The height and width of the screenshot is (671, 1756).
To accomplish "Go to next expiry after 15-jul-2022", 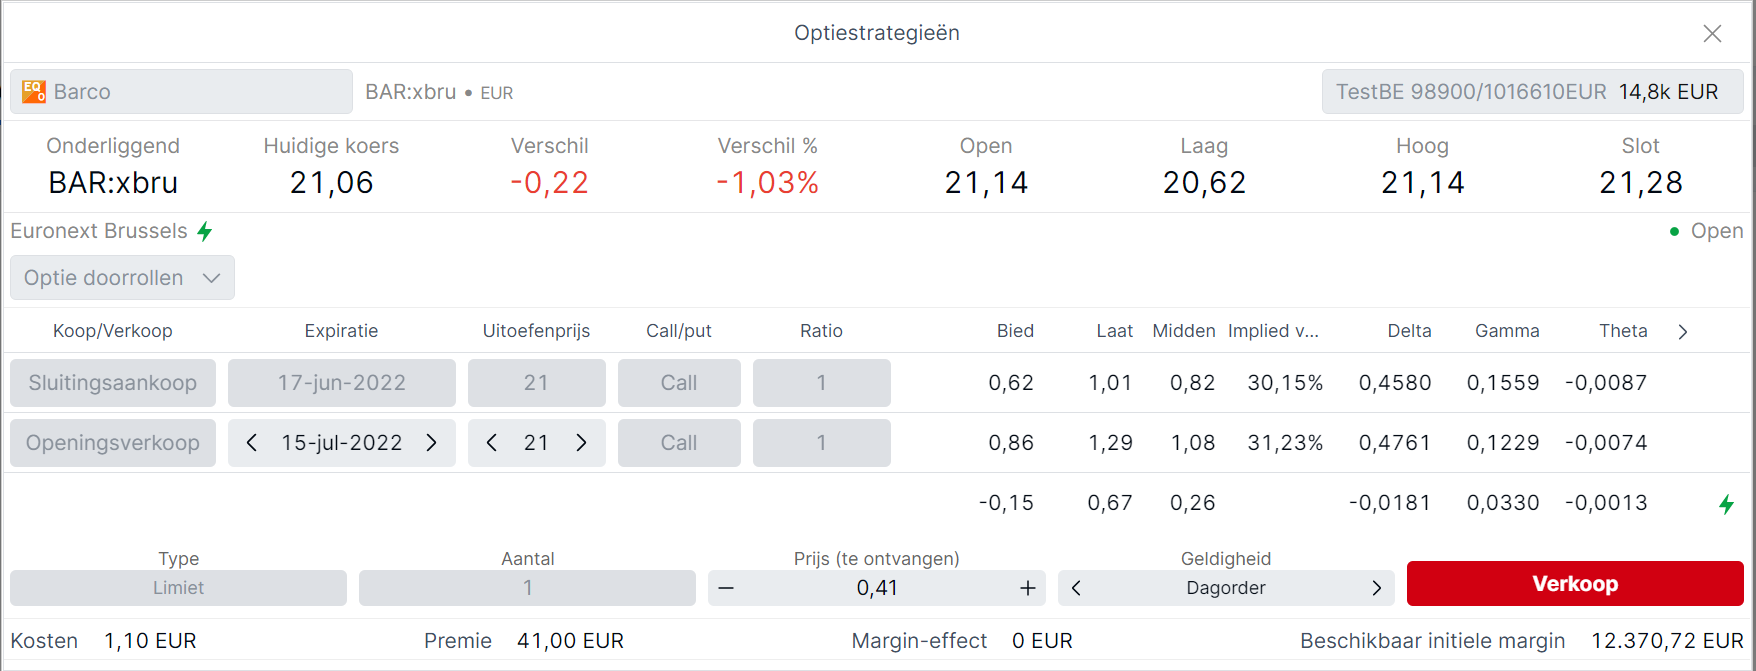I will 432,443.
